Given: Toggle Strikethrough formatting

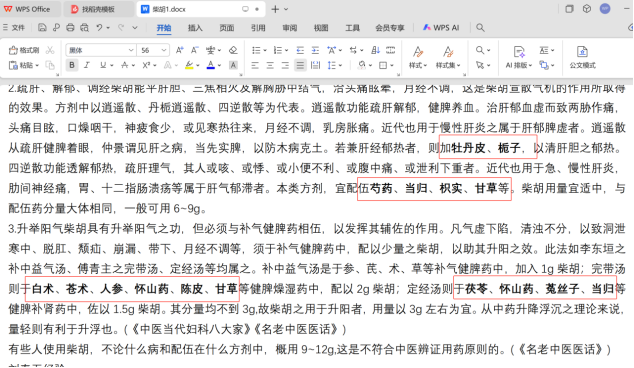Looking at the screenshot, I should 125,65.
